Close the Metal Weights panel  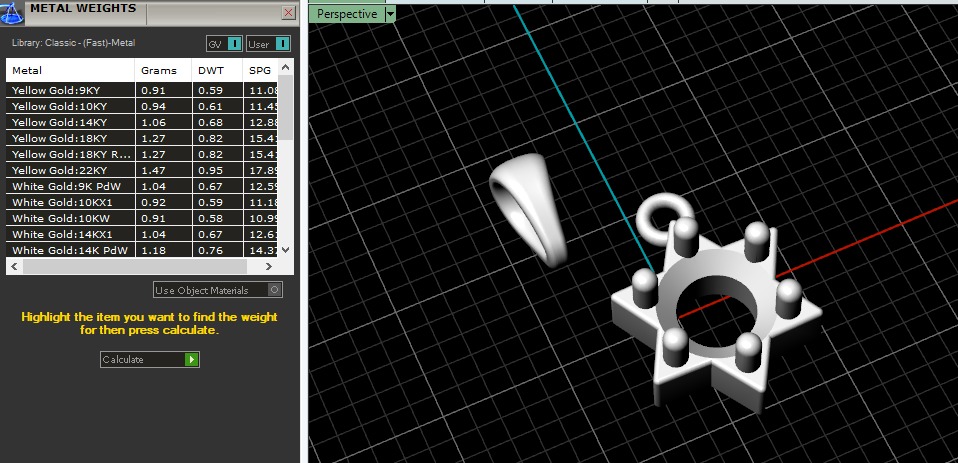coord(288,12)
